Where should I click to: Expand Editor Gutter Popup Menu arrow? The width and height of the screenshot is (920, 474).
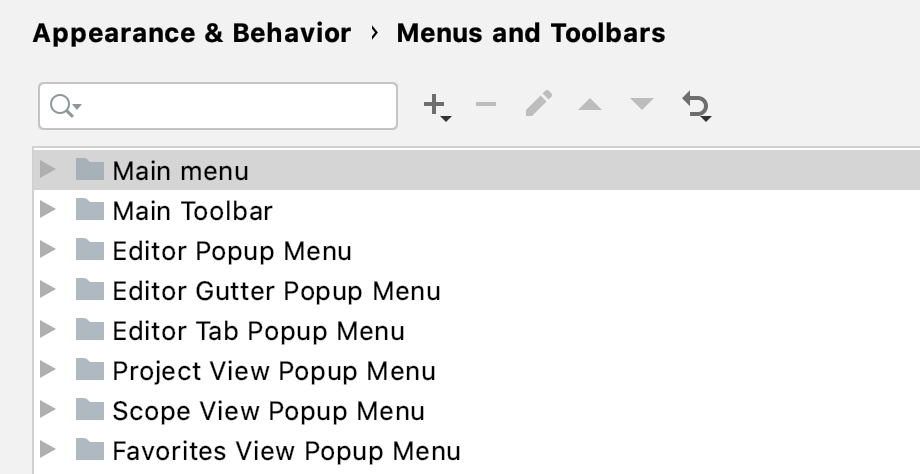48,289
